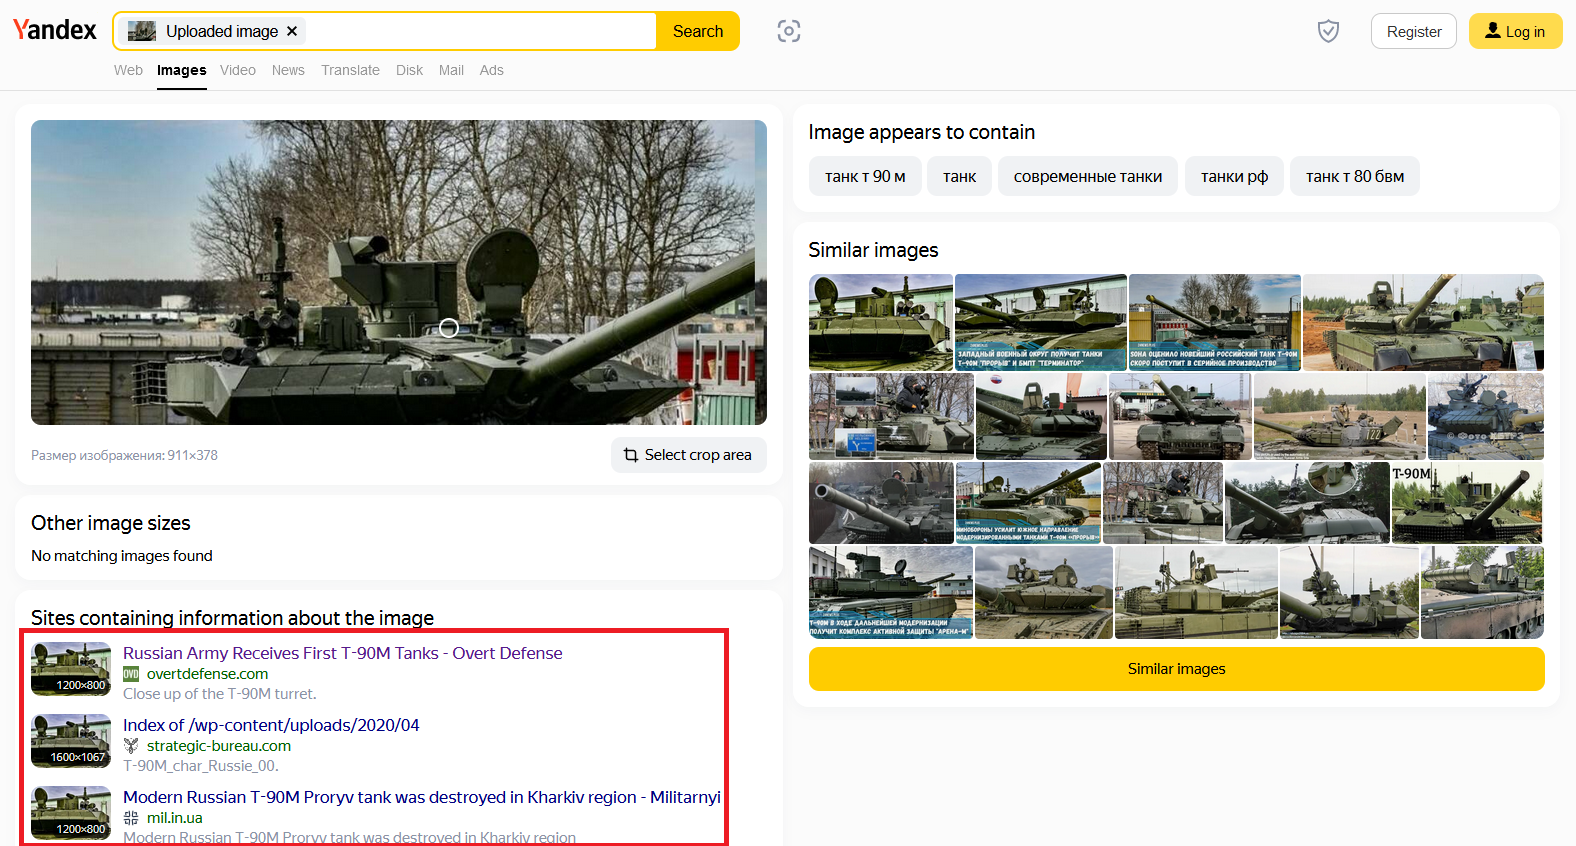Click the 'Similar images' section heading
Screen dimensions: 1576x846
coord(874,250)
